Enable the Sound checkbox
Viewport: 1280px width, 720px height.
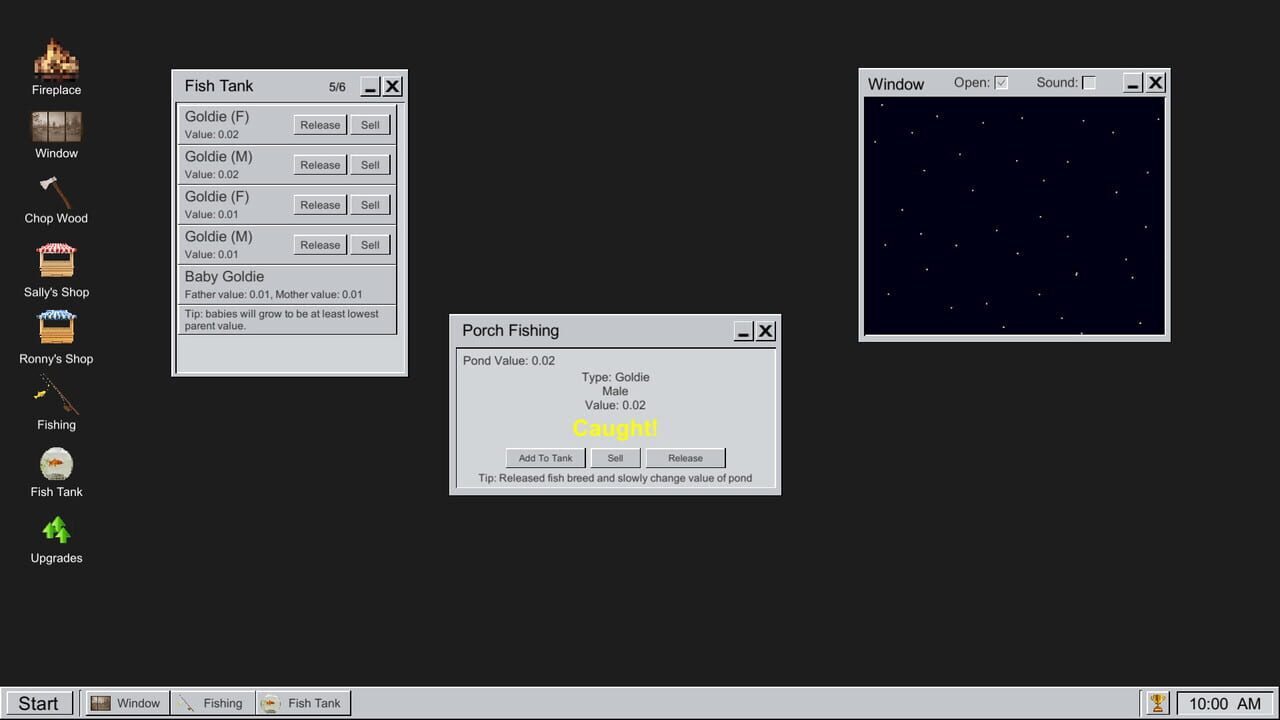point(1089,83)
